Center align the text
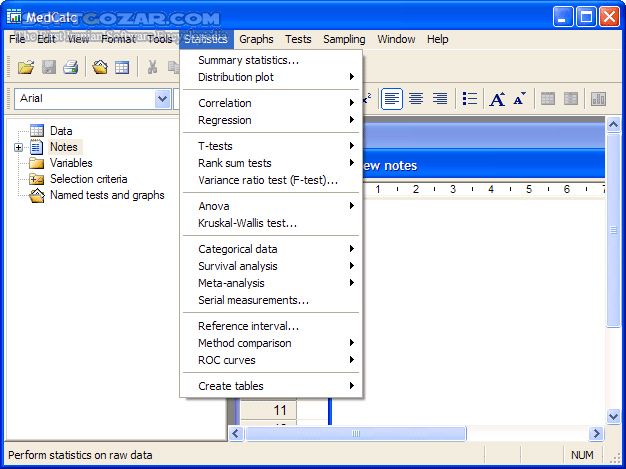 pos(415,99)
